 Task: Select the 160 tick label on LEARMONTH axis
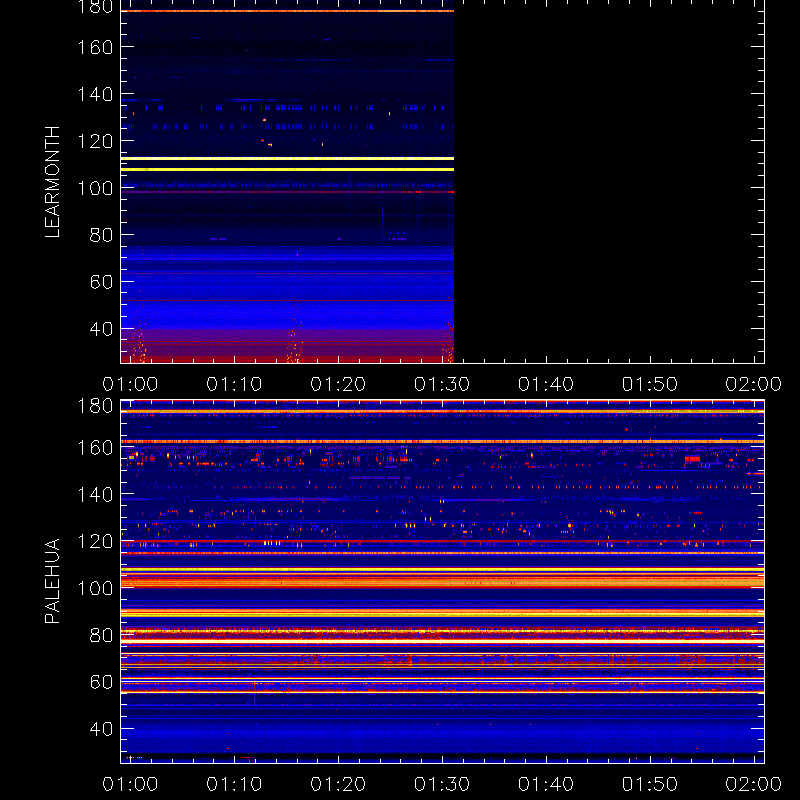pyautogui.click(x=95, y=47)
